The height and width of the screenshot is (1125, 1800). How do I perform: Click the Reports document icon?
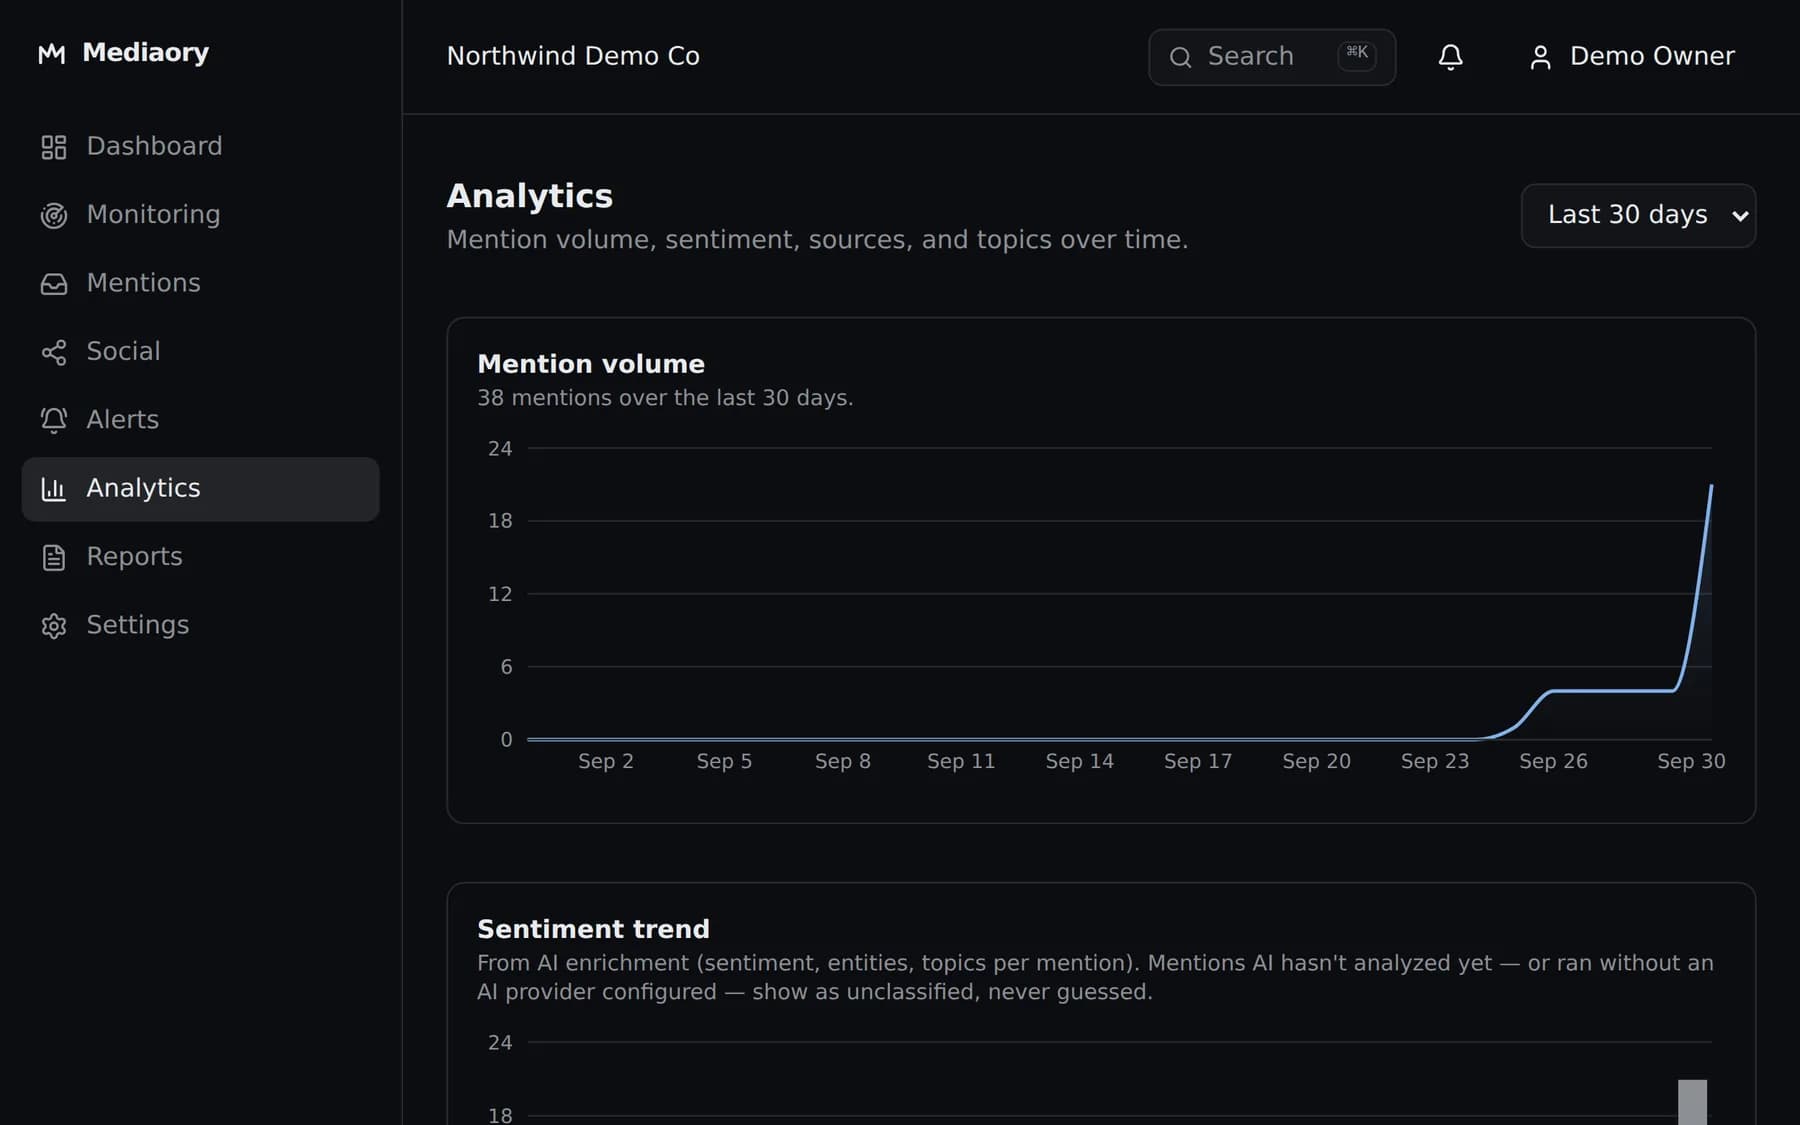pos(54,557)
